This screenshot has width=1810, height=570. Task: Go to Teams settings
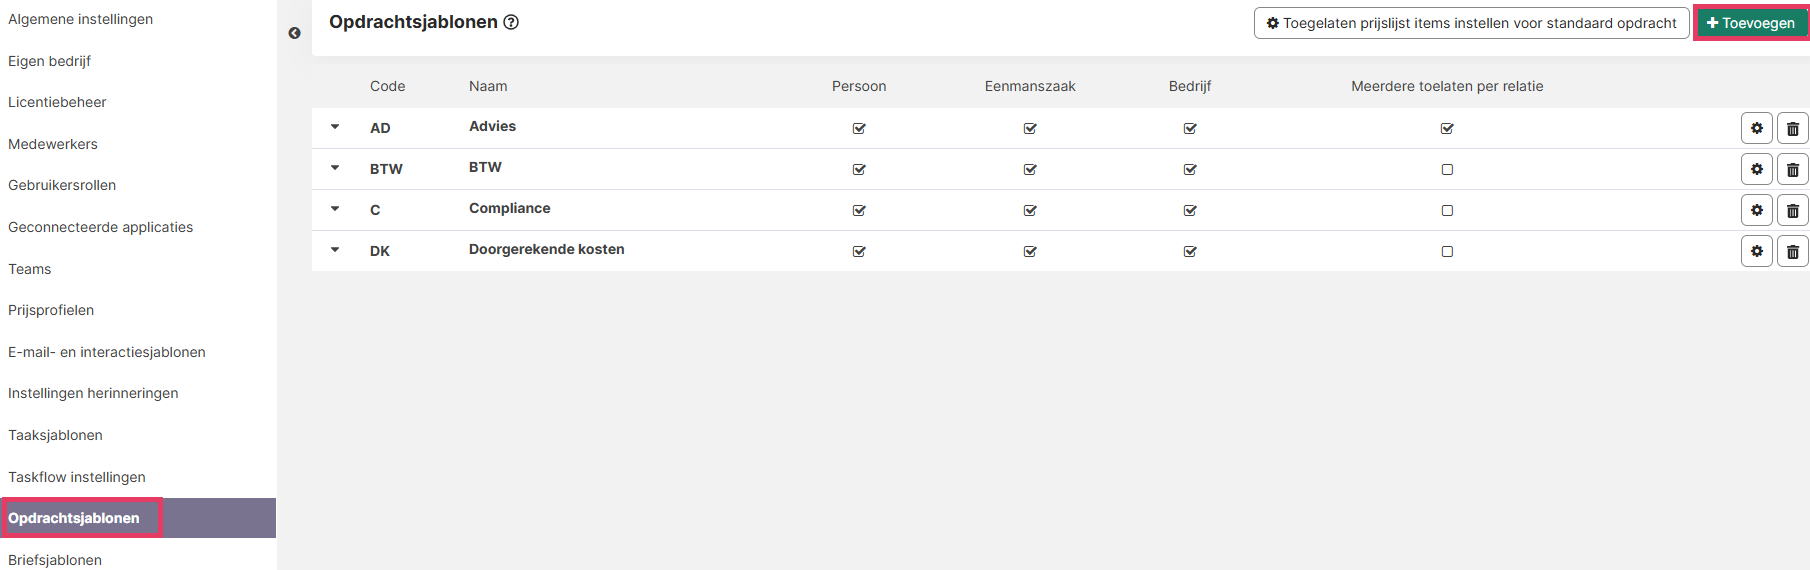[x=30, y=269]
